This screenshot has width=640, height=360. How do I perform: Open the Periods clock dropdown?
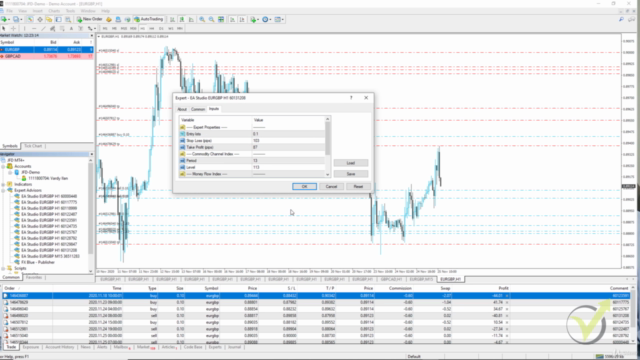pos(270,19)
